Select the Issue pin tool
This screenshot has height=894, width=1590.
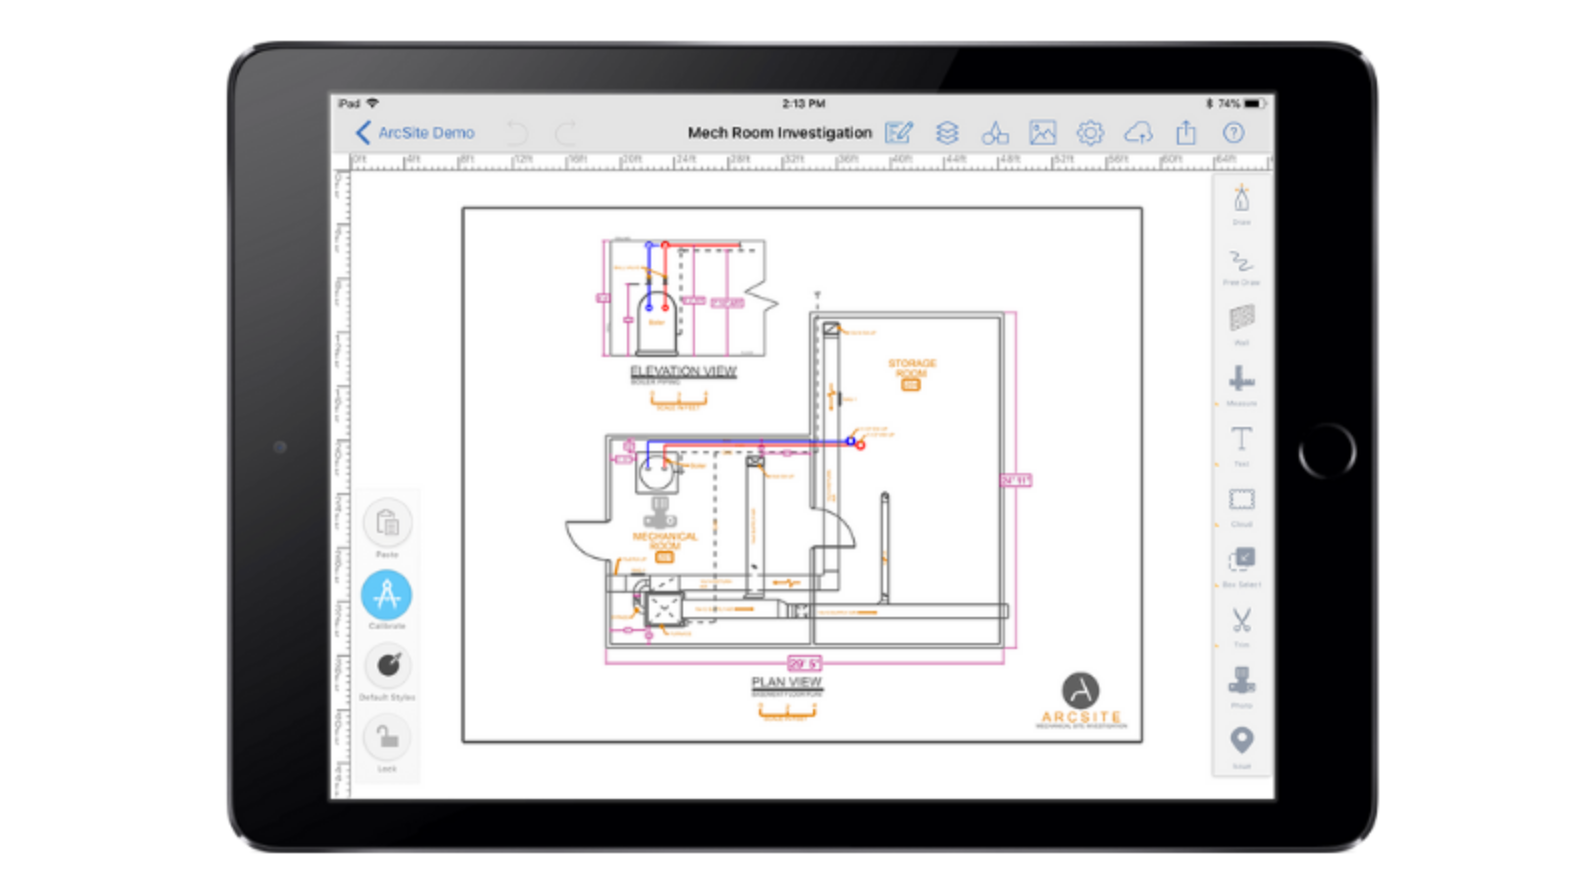click(1241, 741)
